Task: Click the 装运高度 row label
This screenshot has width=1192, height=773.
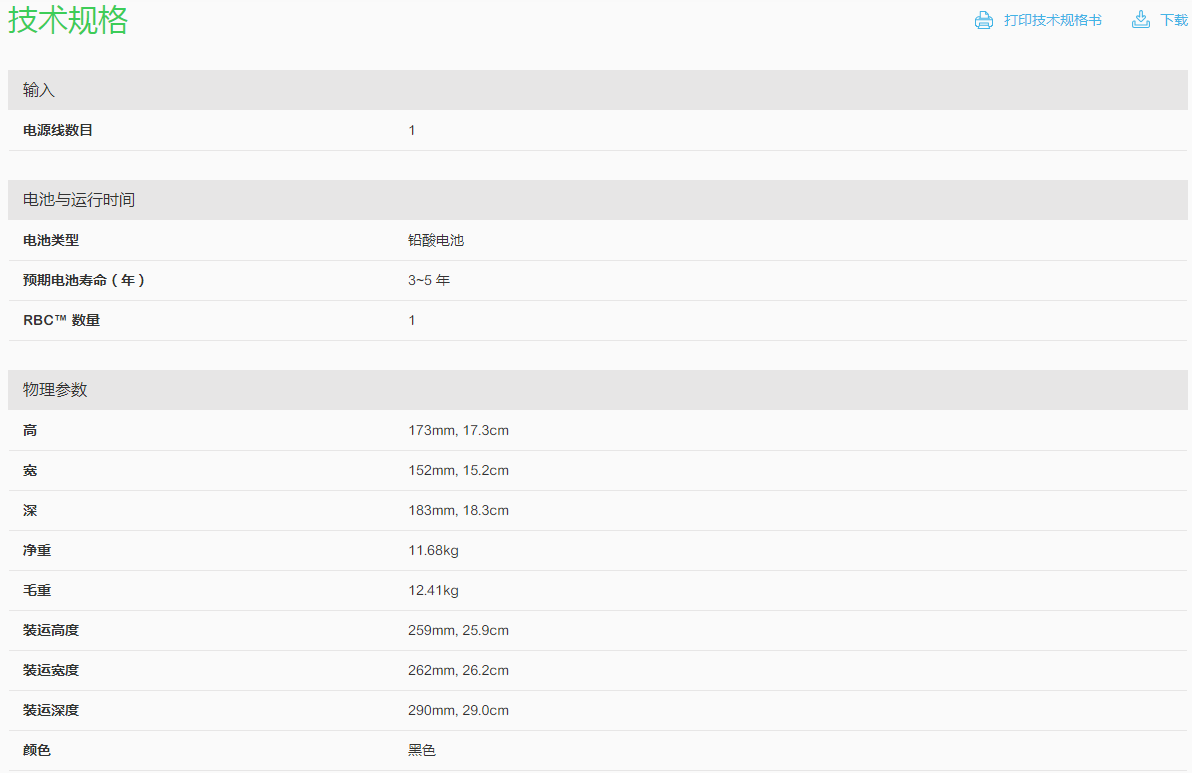Action: coord(51,630)
